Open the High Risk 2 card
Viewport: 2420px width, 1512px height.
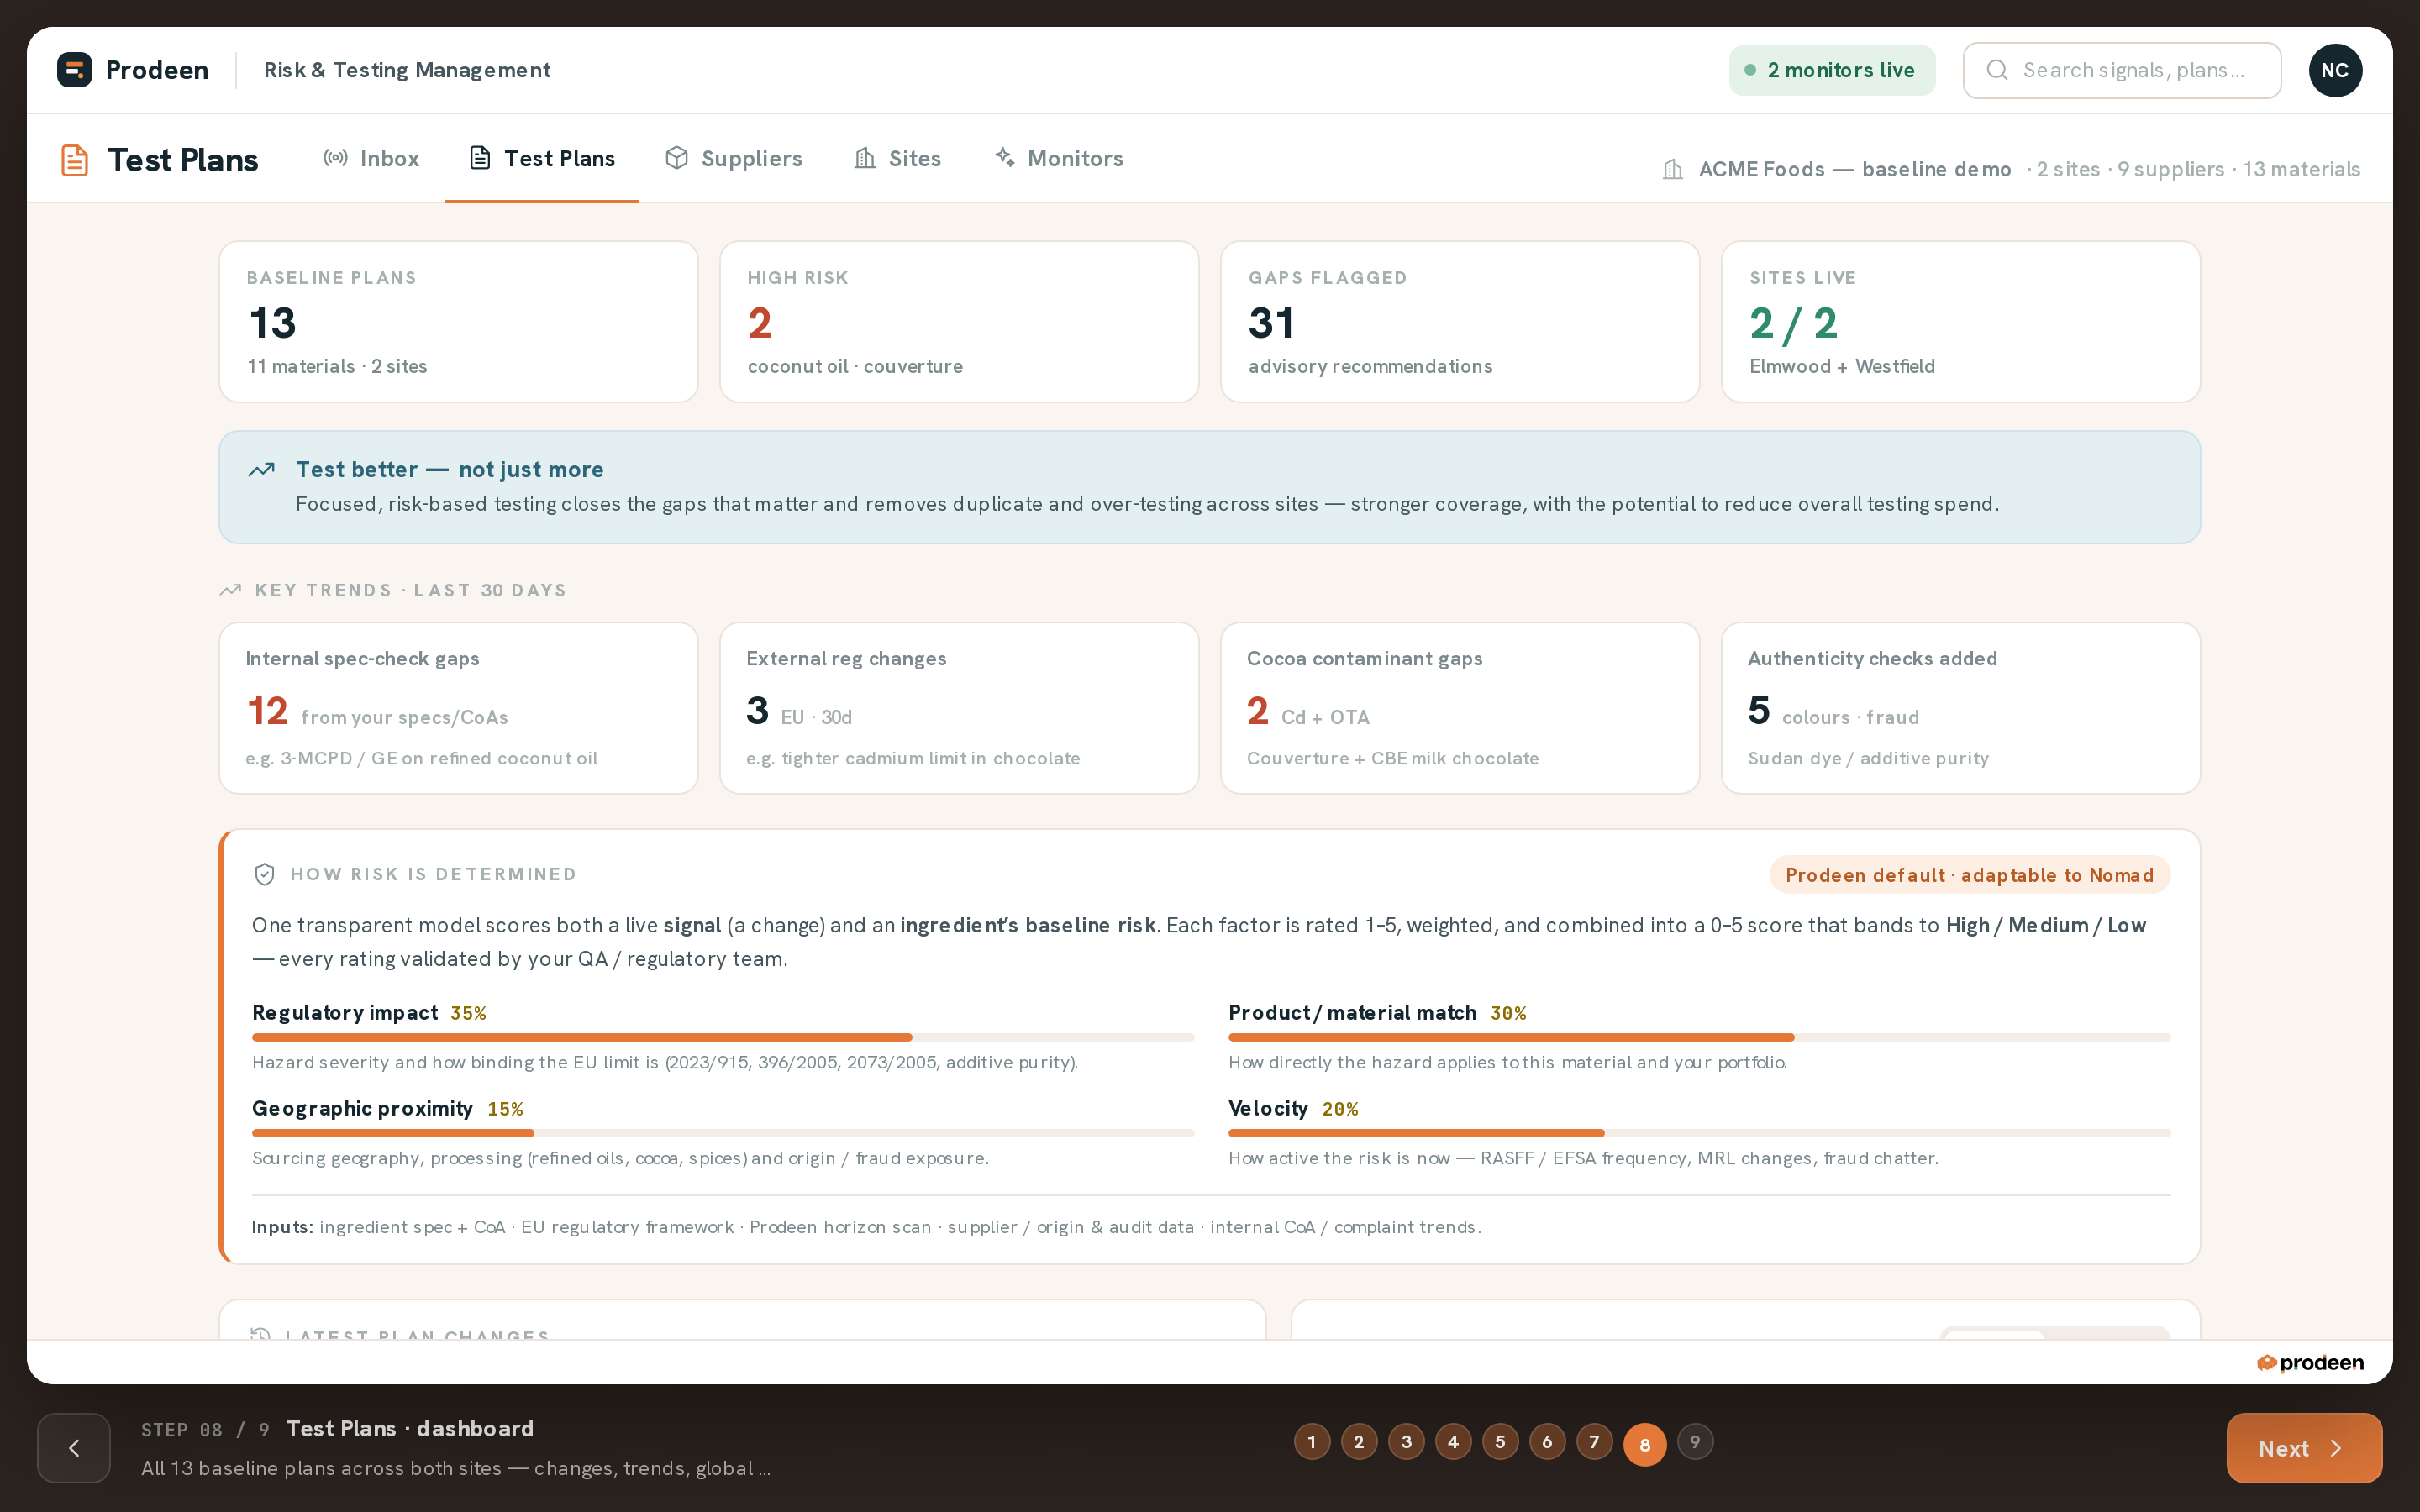(959, 322)
